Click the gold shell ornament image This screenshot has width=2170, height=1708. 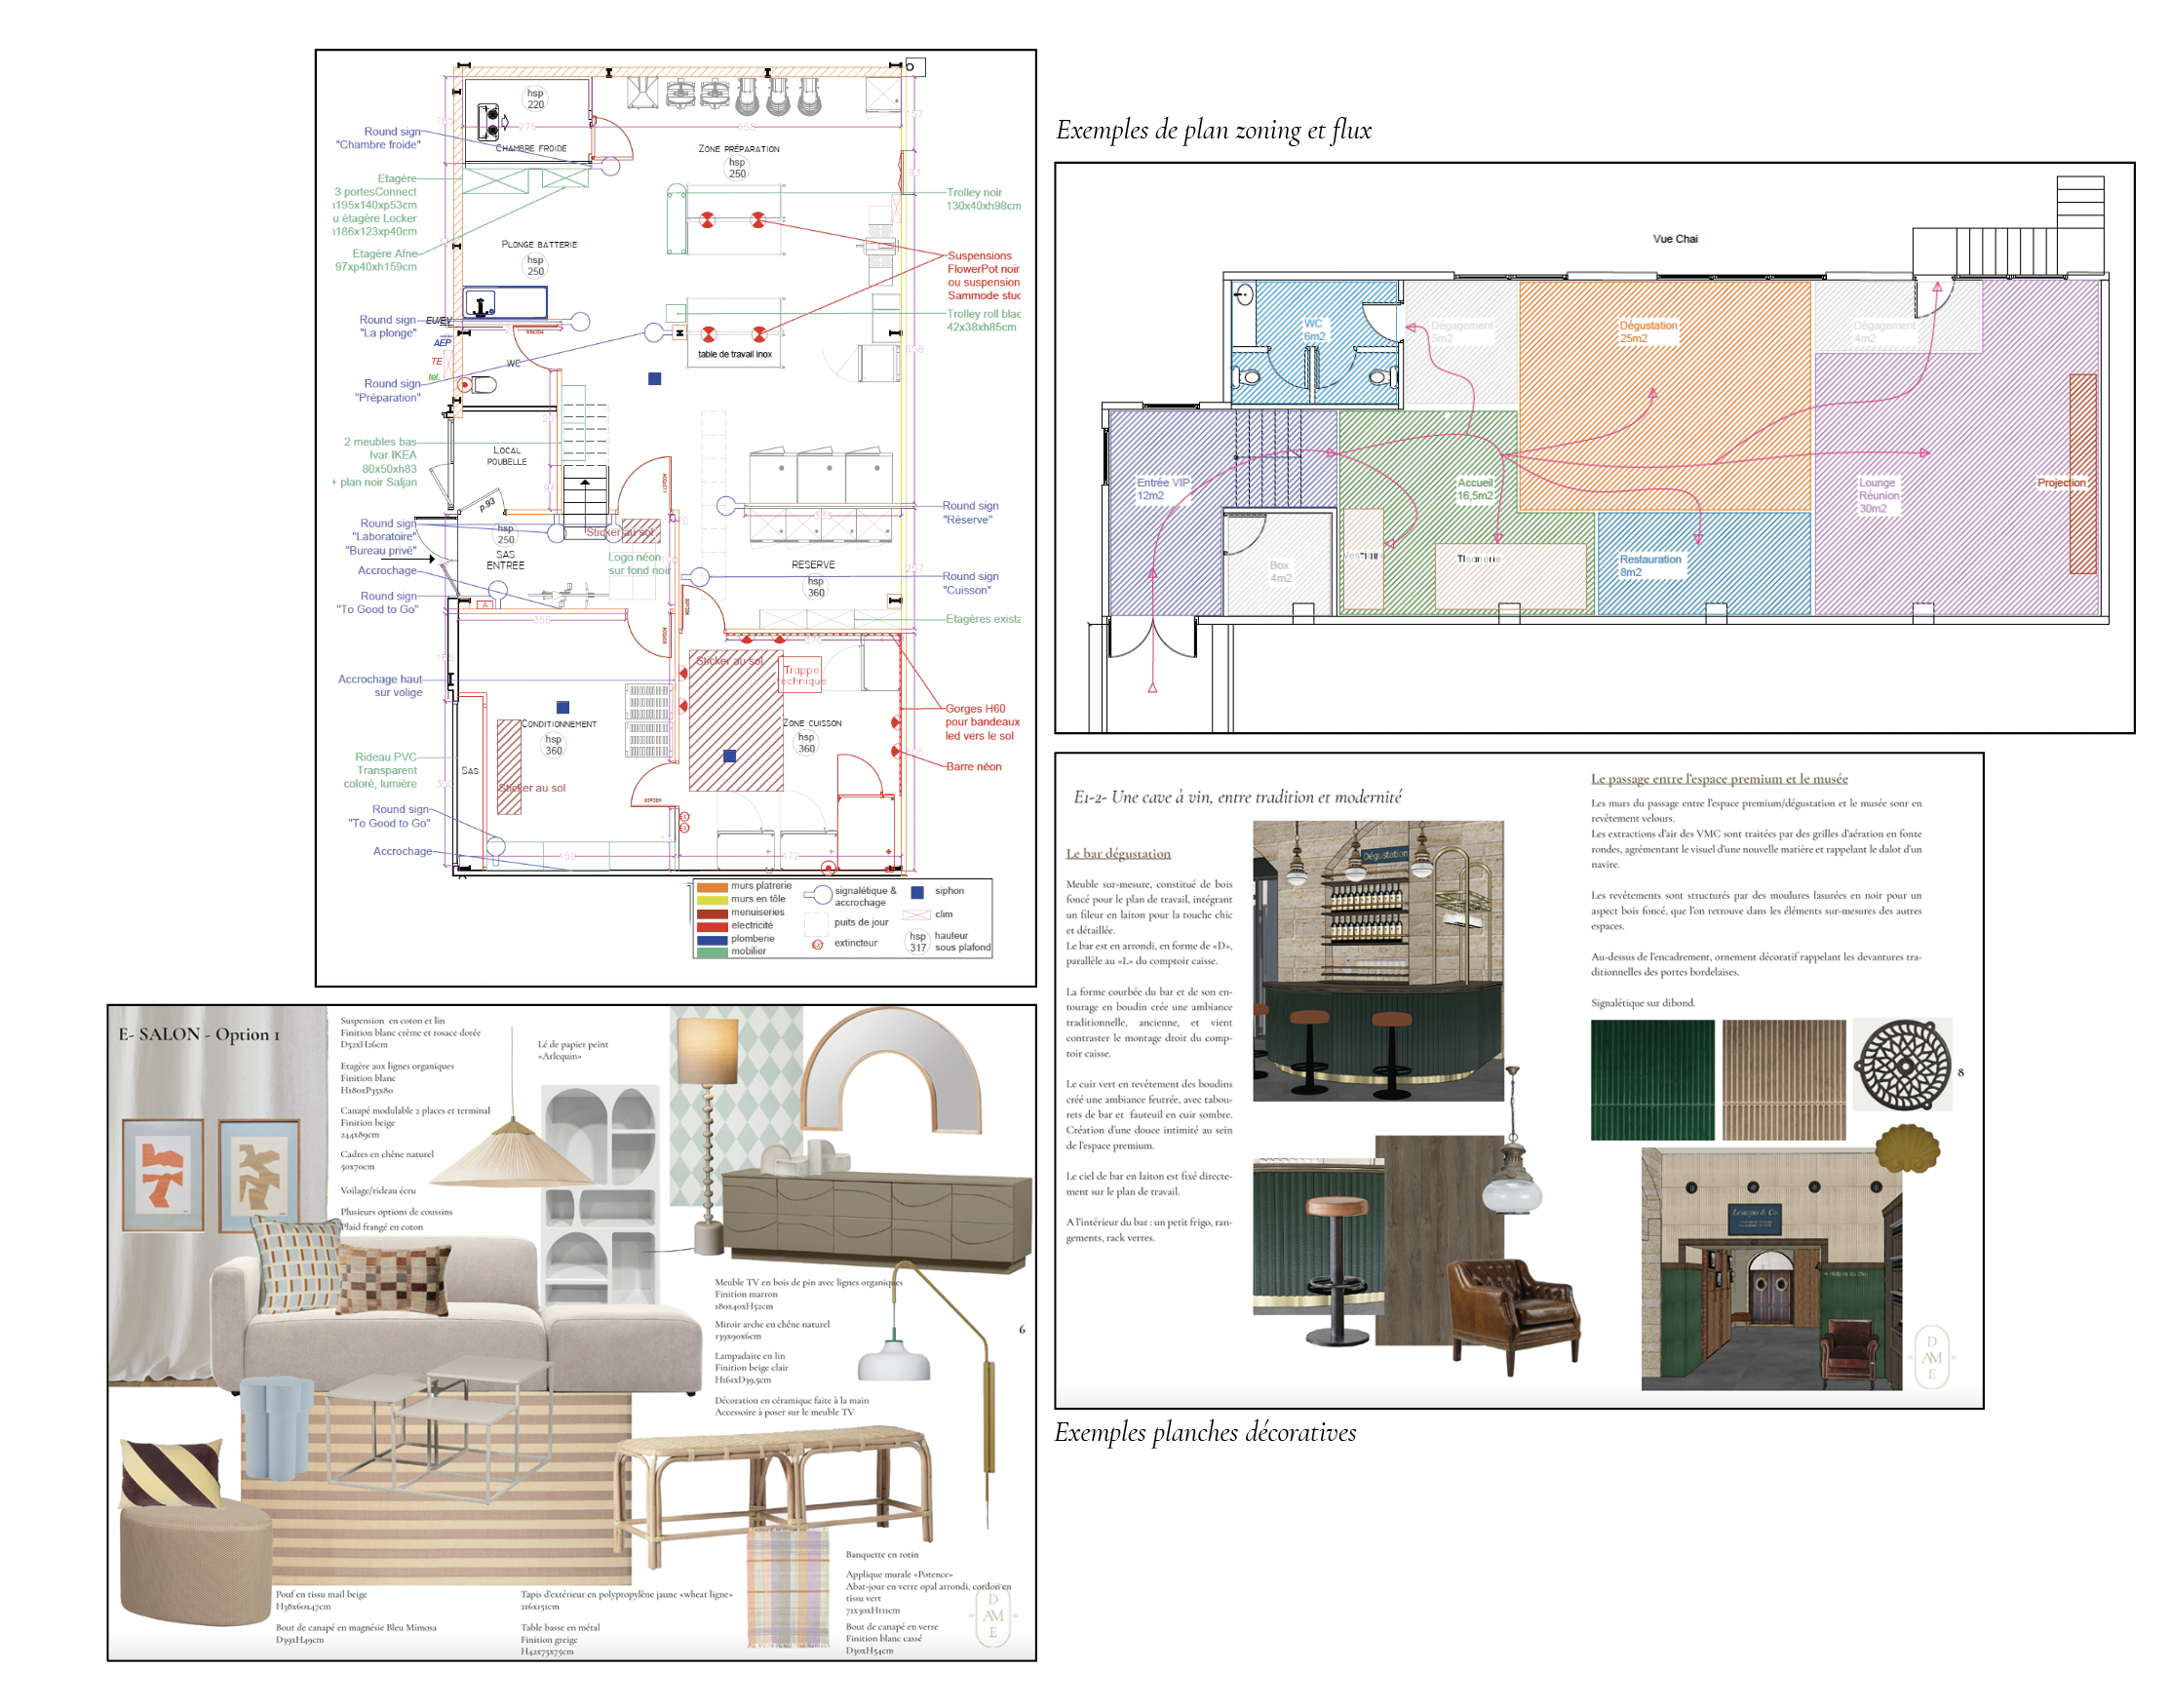[x=1906, y=1147]
